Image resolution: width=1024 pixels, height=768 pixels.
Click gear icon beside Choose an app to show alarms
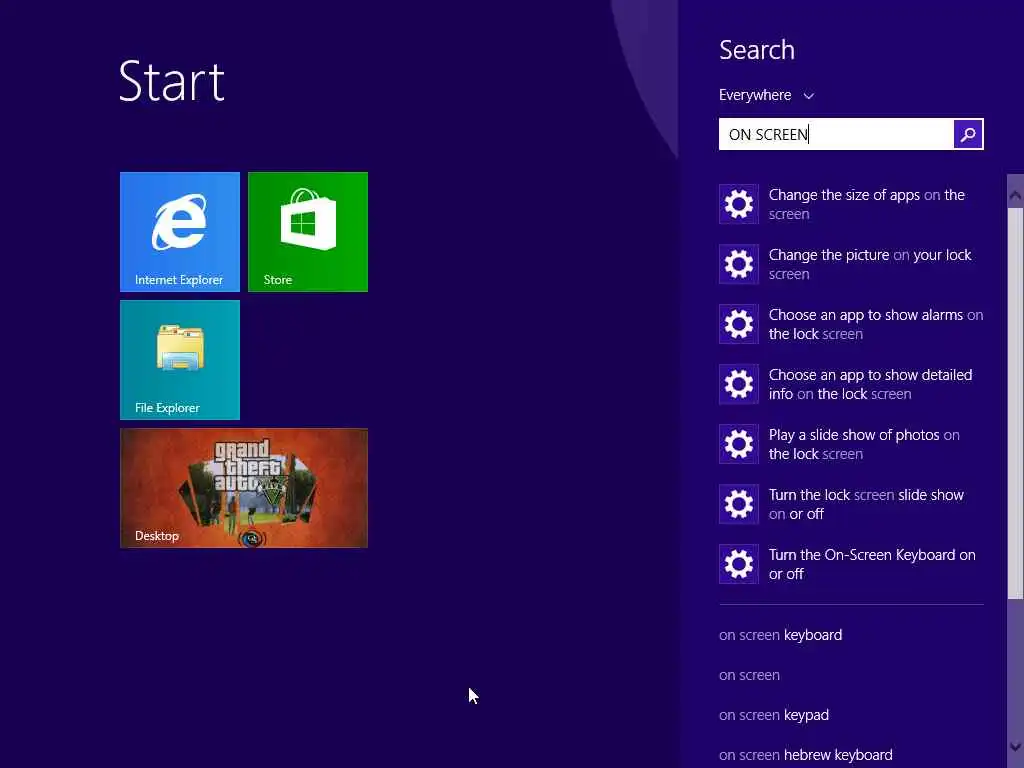point(739,324)
